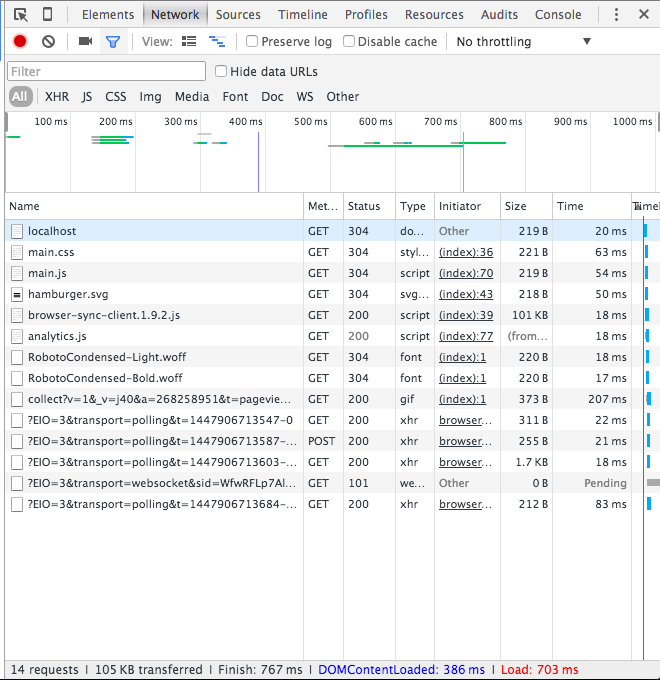Viewport: 660px width, 680px height.
Task: Check the Hide data URLs checkbox
Action: (x=221, y=71)
